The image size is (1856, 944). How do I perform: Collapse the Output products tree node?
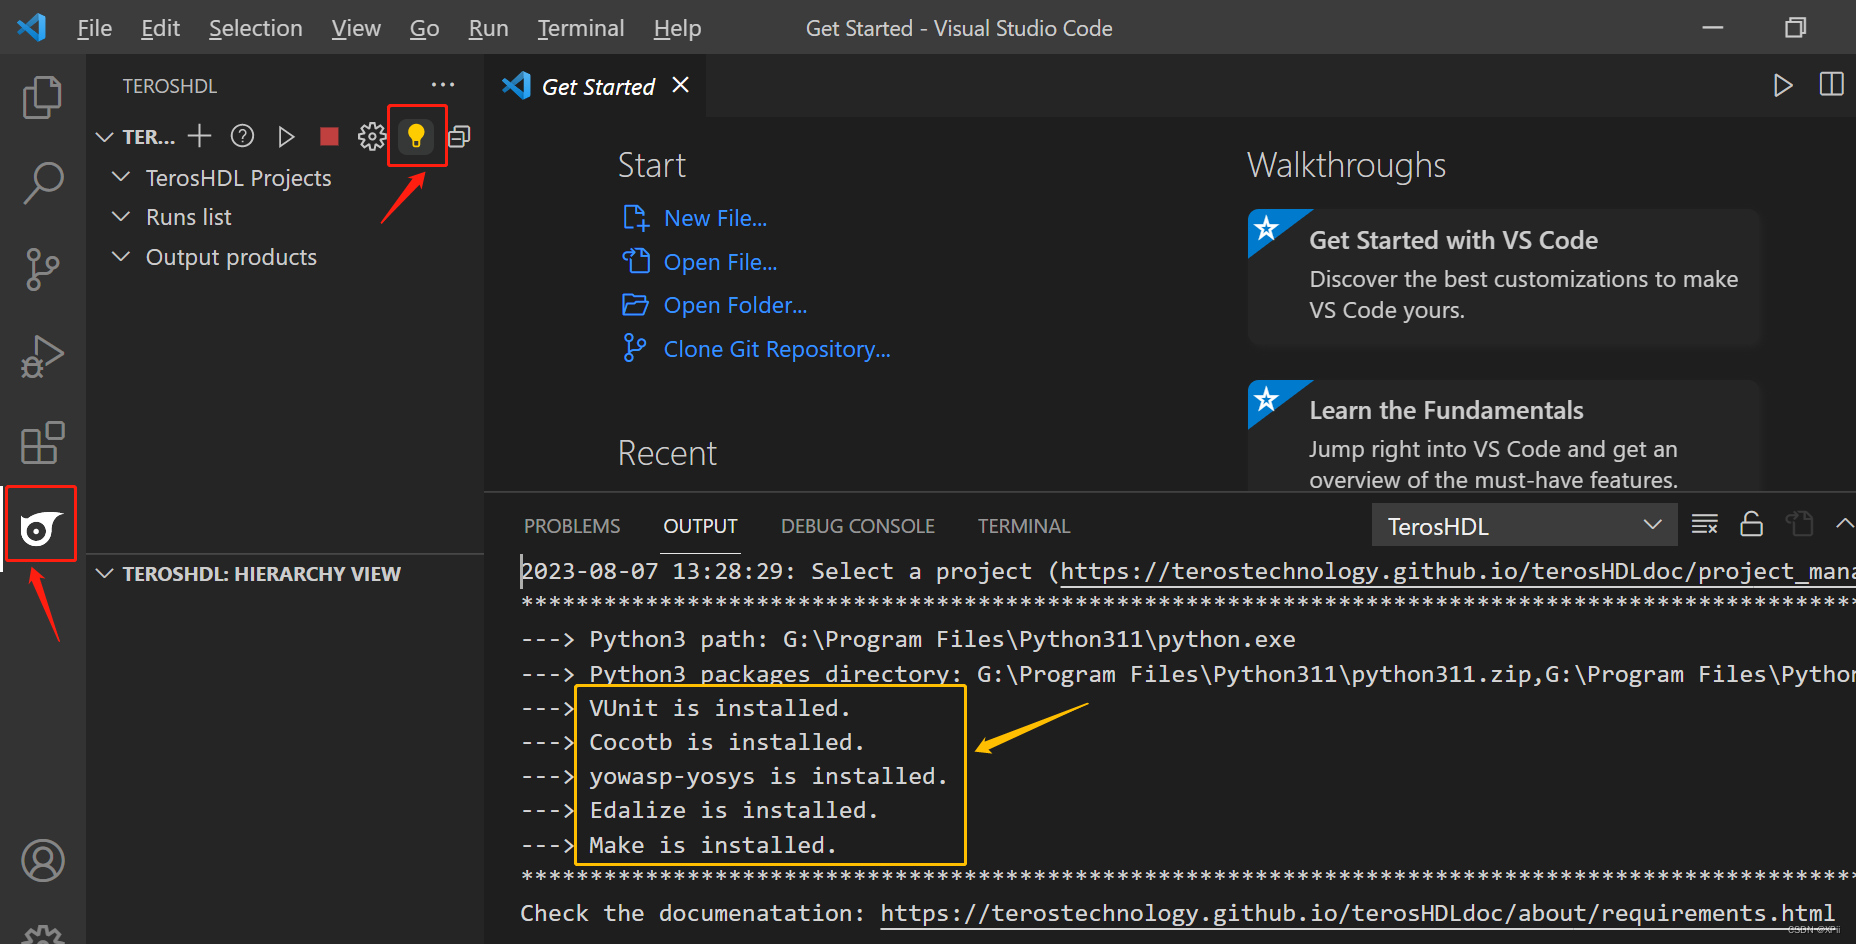coord(121,256)
